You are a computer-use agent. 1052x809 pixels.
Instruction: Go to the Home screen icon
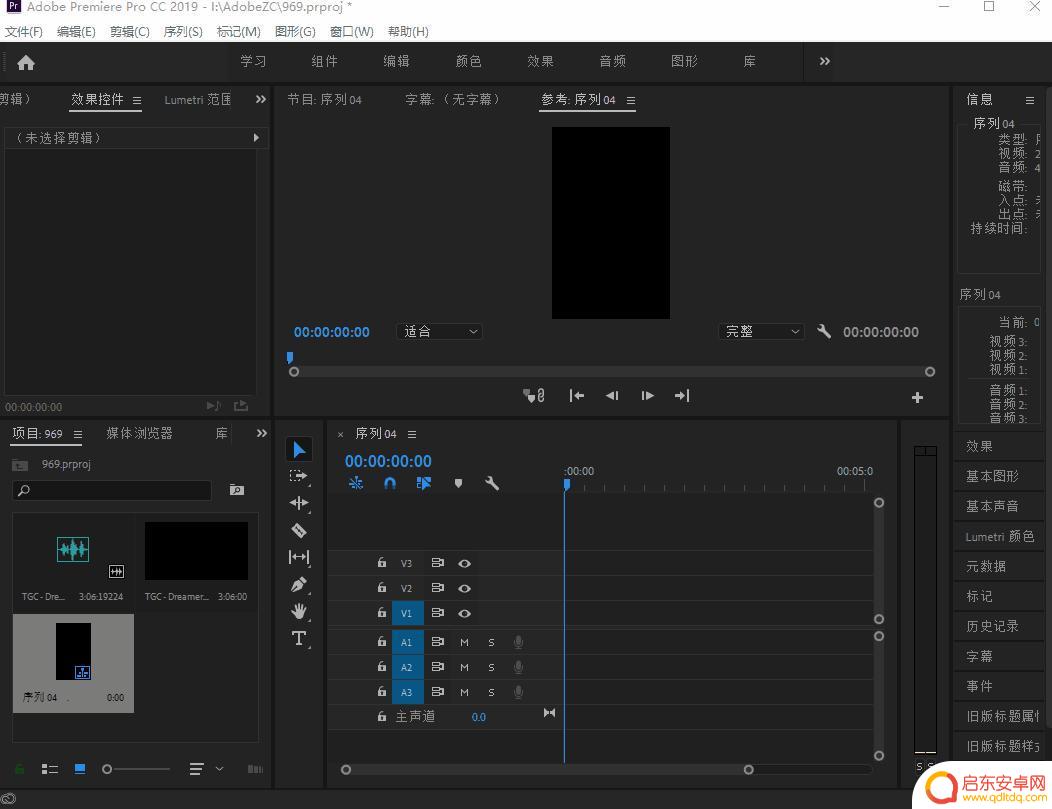click(25, 62)
